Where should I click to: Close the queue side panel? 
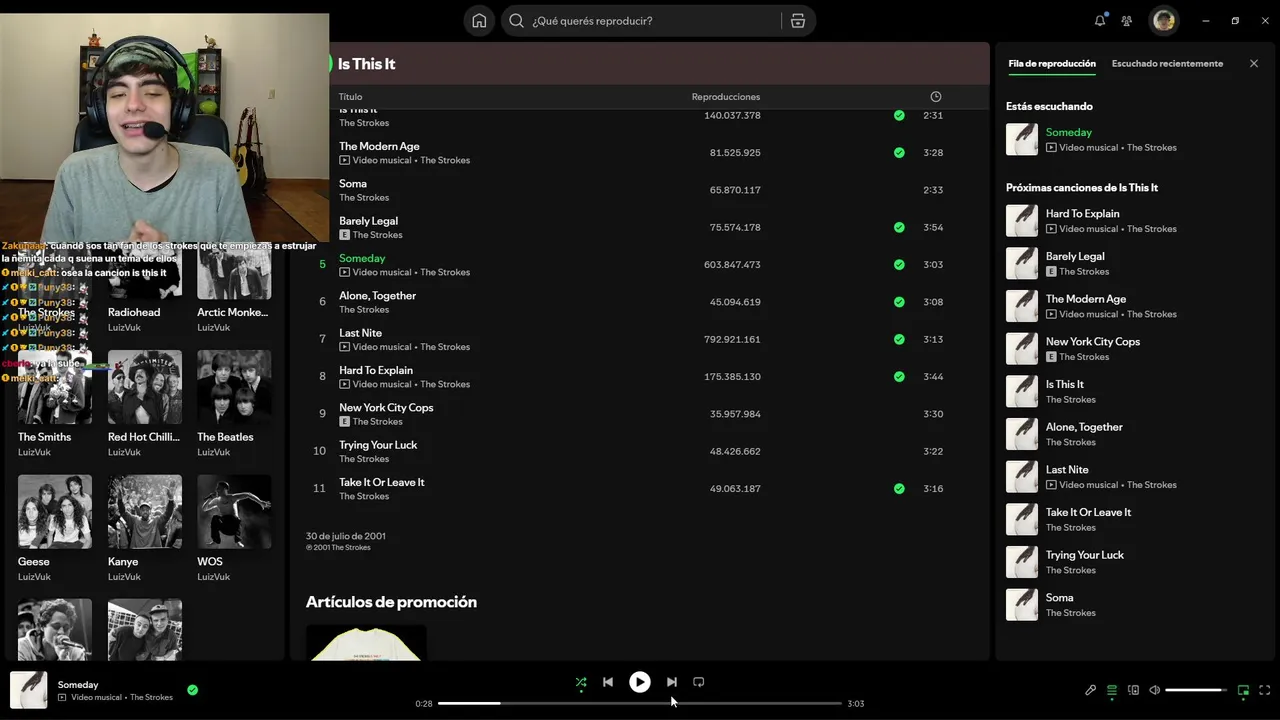click(1254, 64)
